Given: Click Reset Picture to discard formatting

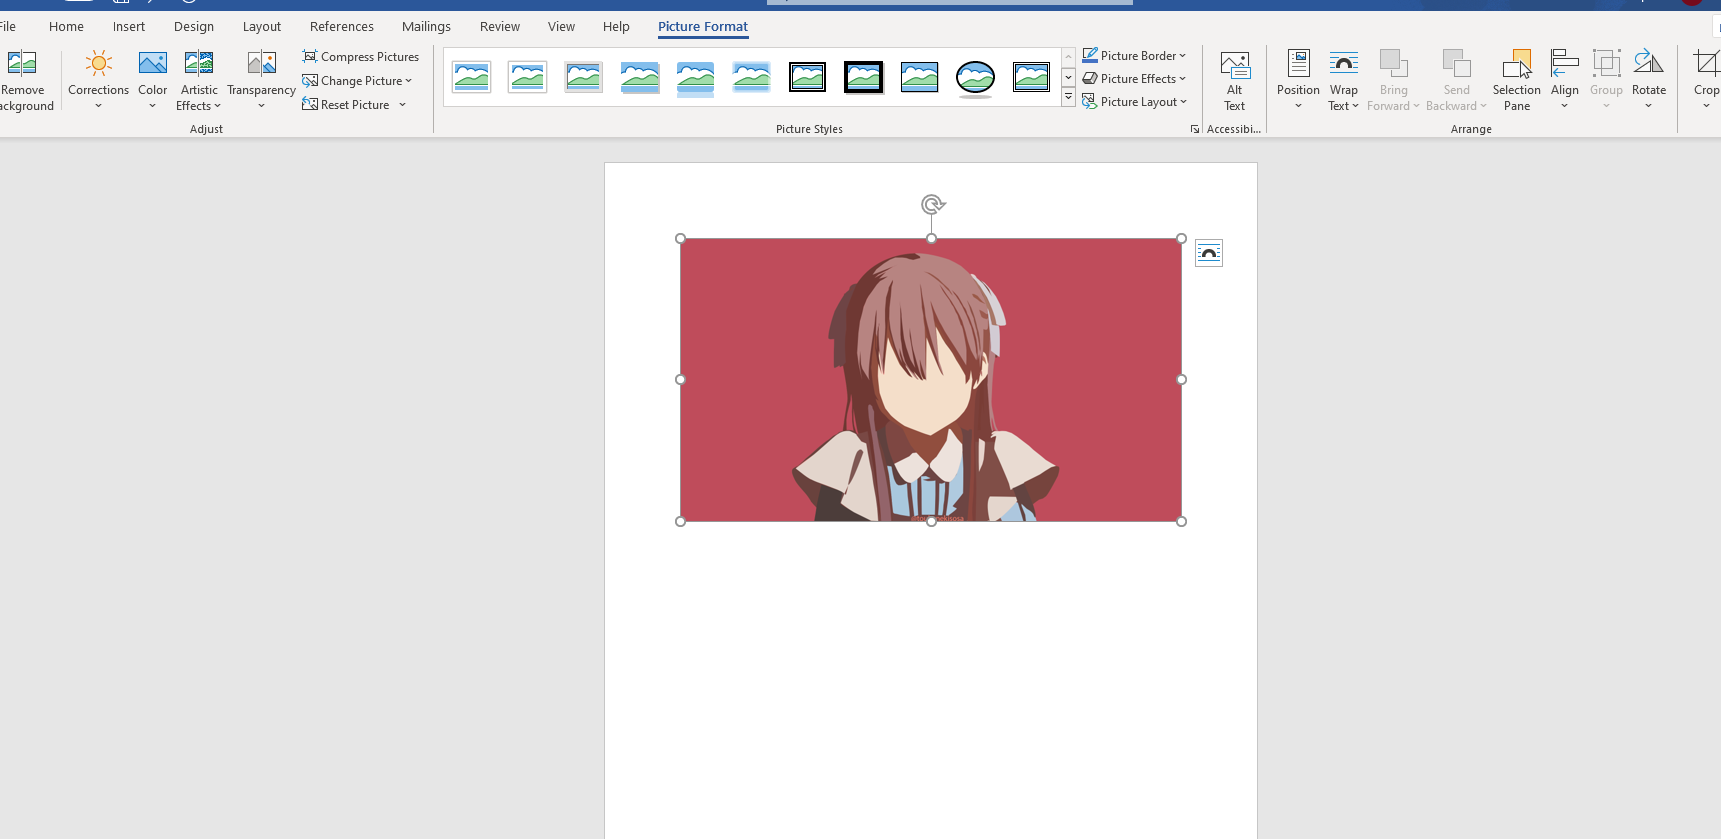Looking at the screenshot, I should tap(346, 105).
